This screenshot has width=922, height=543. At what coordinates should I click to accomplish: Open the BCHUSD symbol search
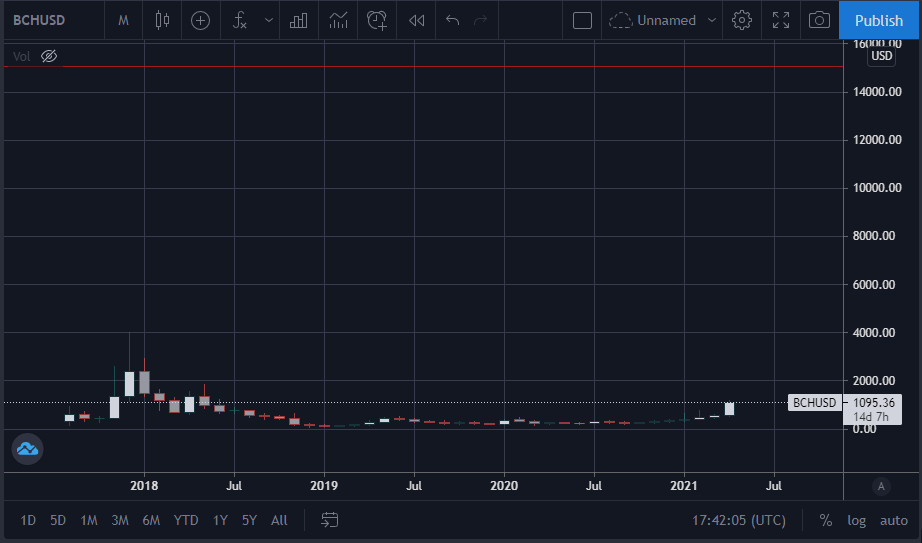click(x=39, y=20)
